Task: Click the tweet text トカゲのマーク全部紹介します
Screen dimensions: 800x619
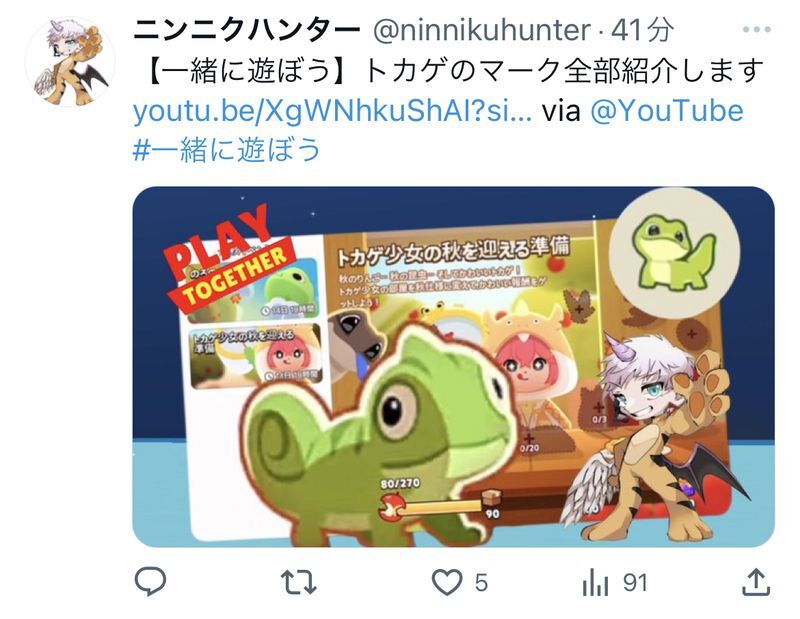Action: point(564,70)
